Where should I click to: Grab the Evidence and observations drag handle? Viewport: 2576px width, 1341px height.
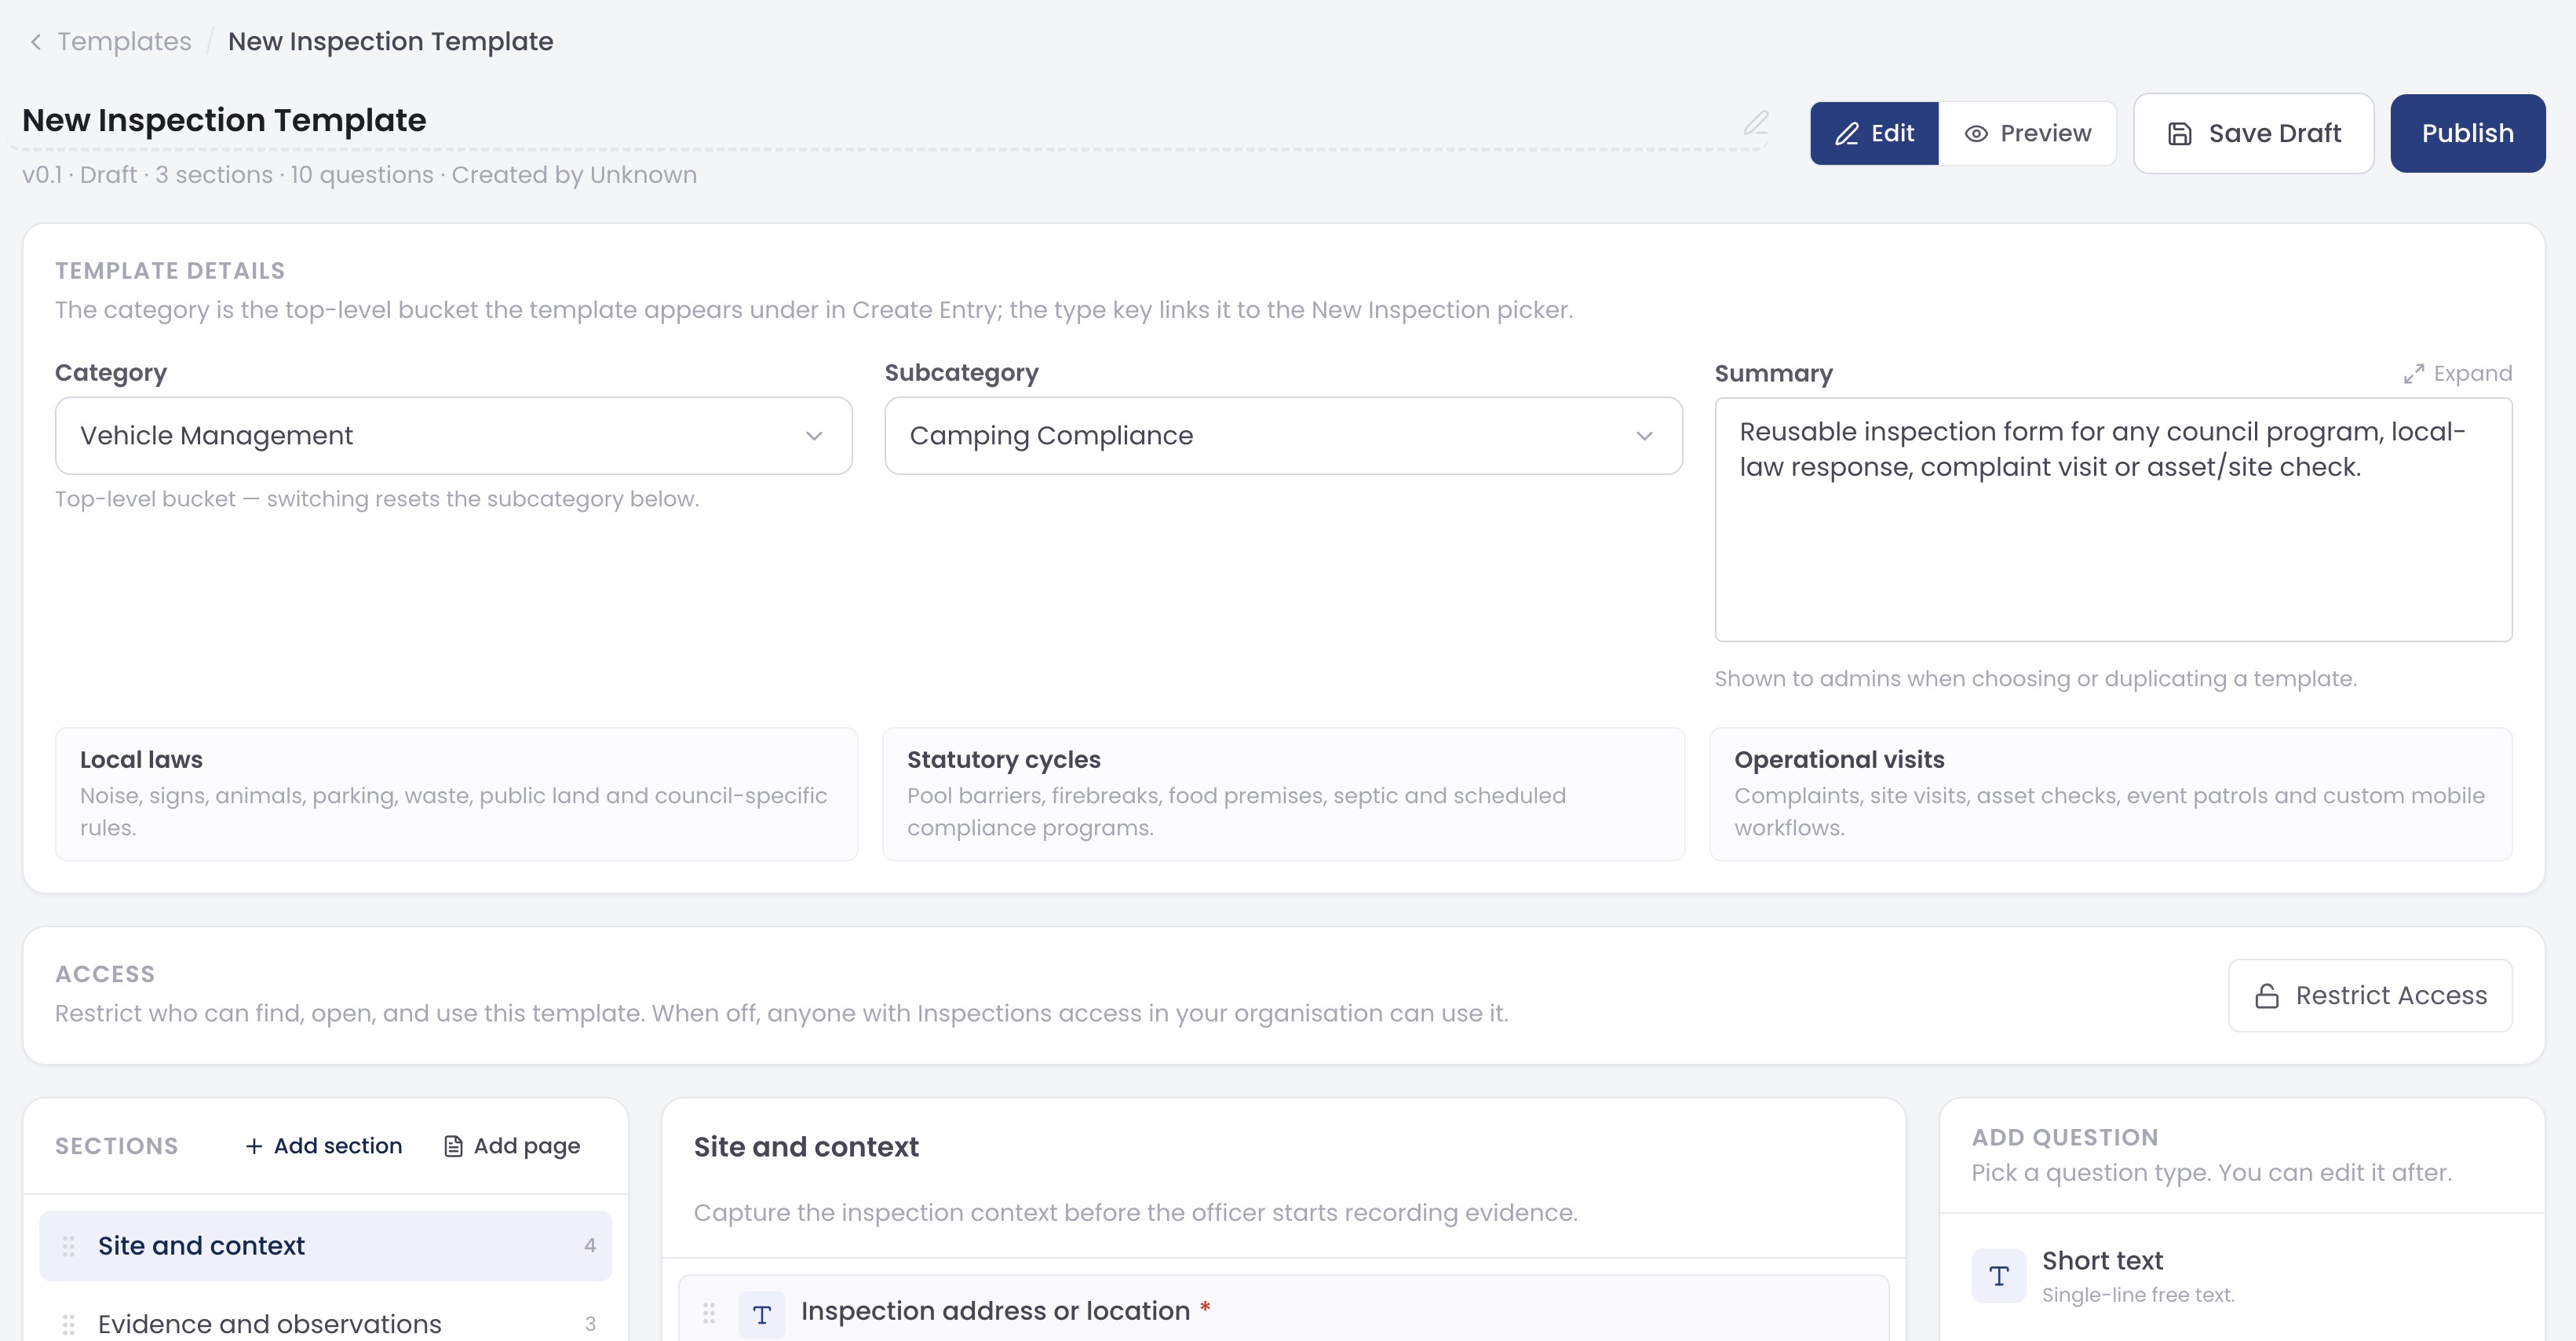69,1324
